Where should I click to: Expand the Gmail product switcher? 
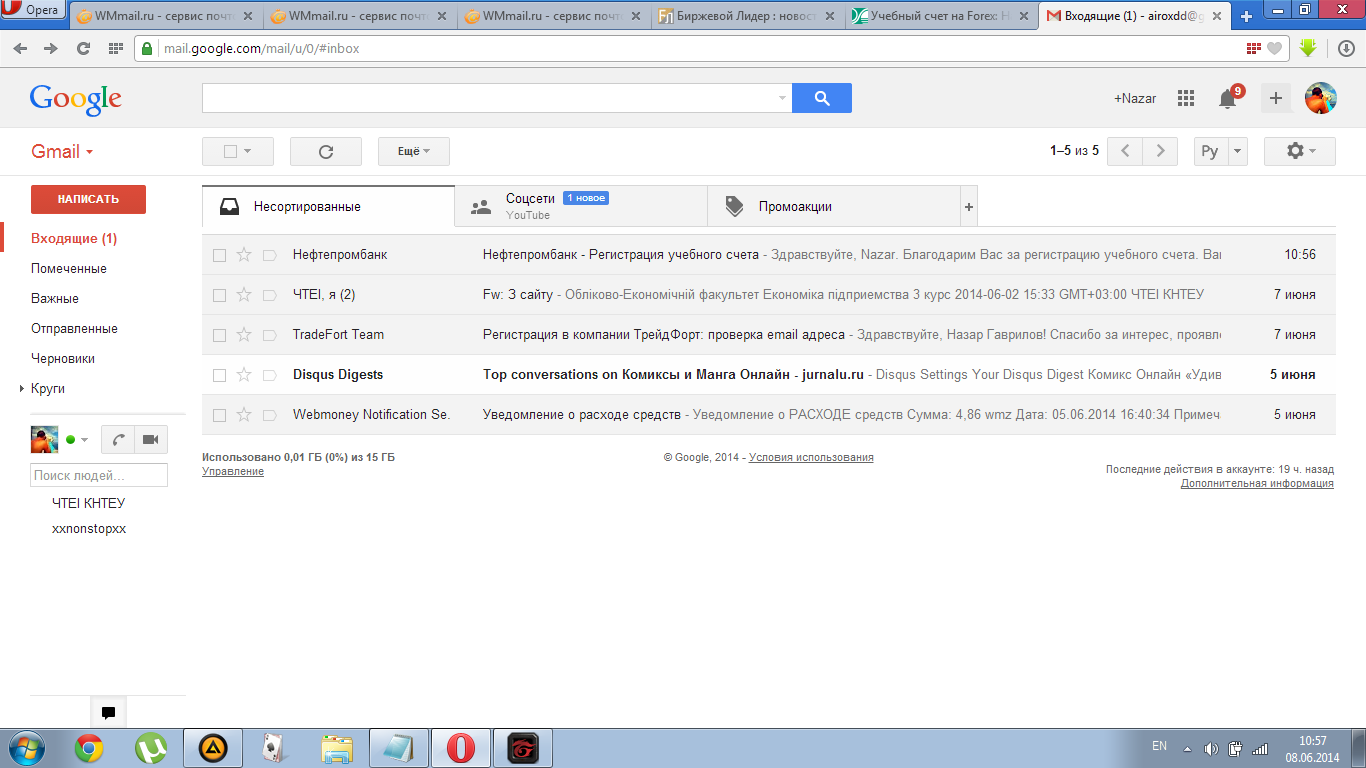click(x=62, y=152)
